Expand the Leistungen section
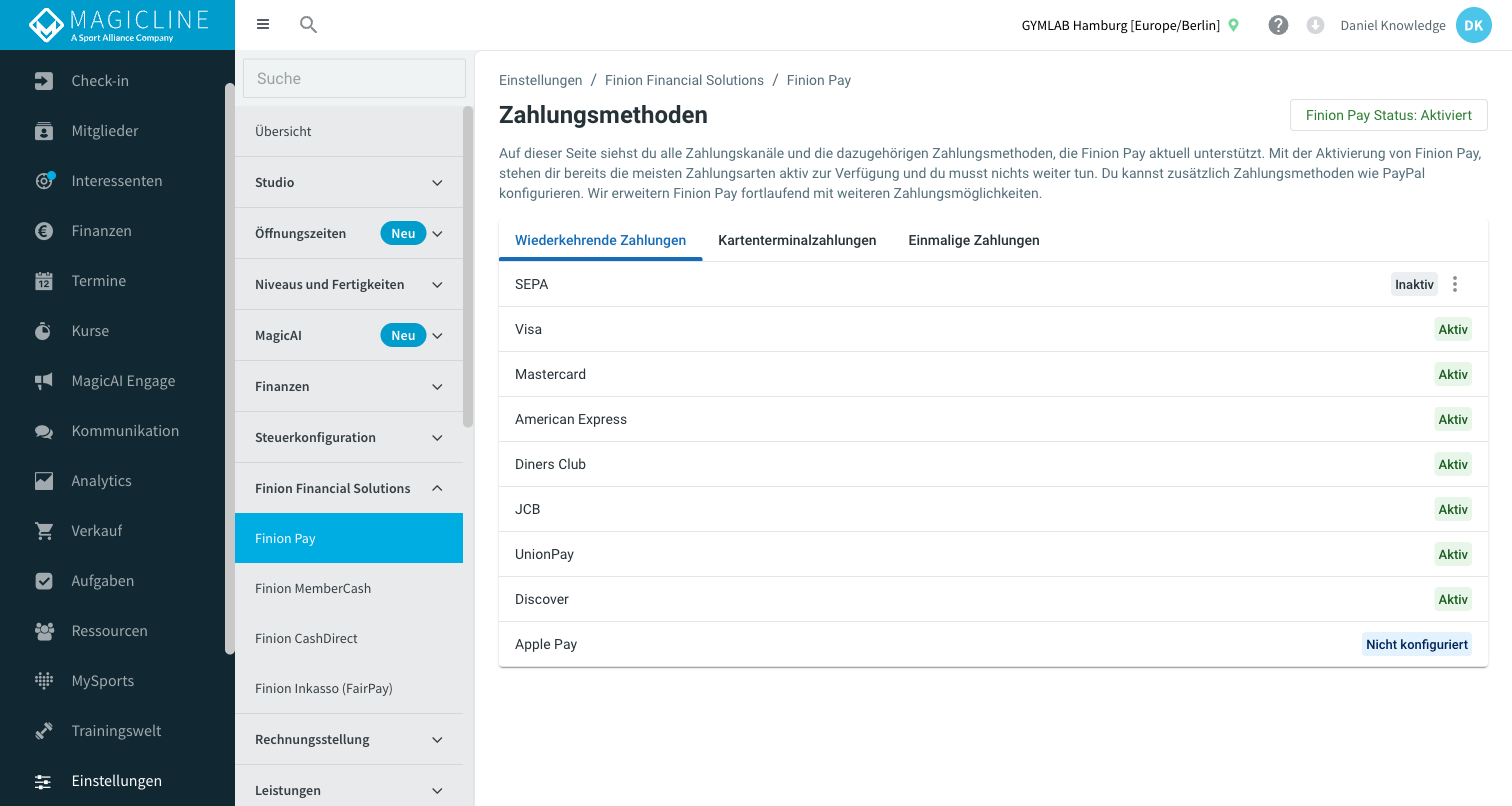 click(x=437, y=791)
